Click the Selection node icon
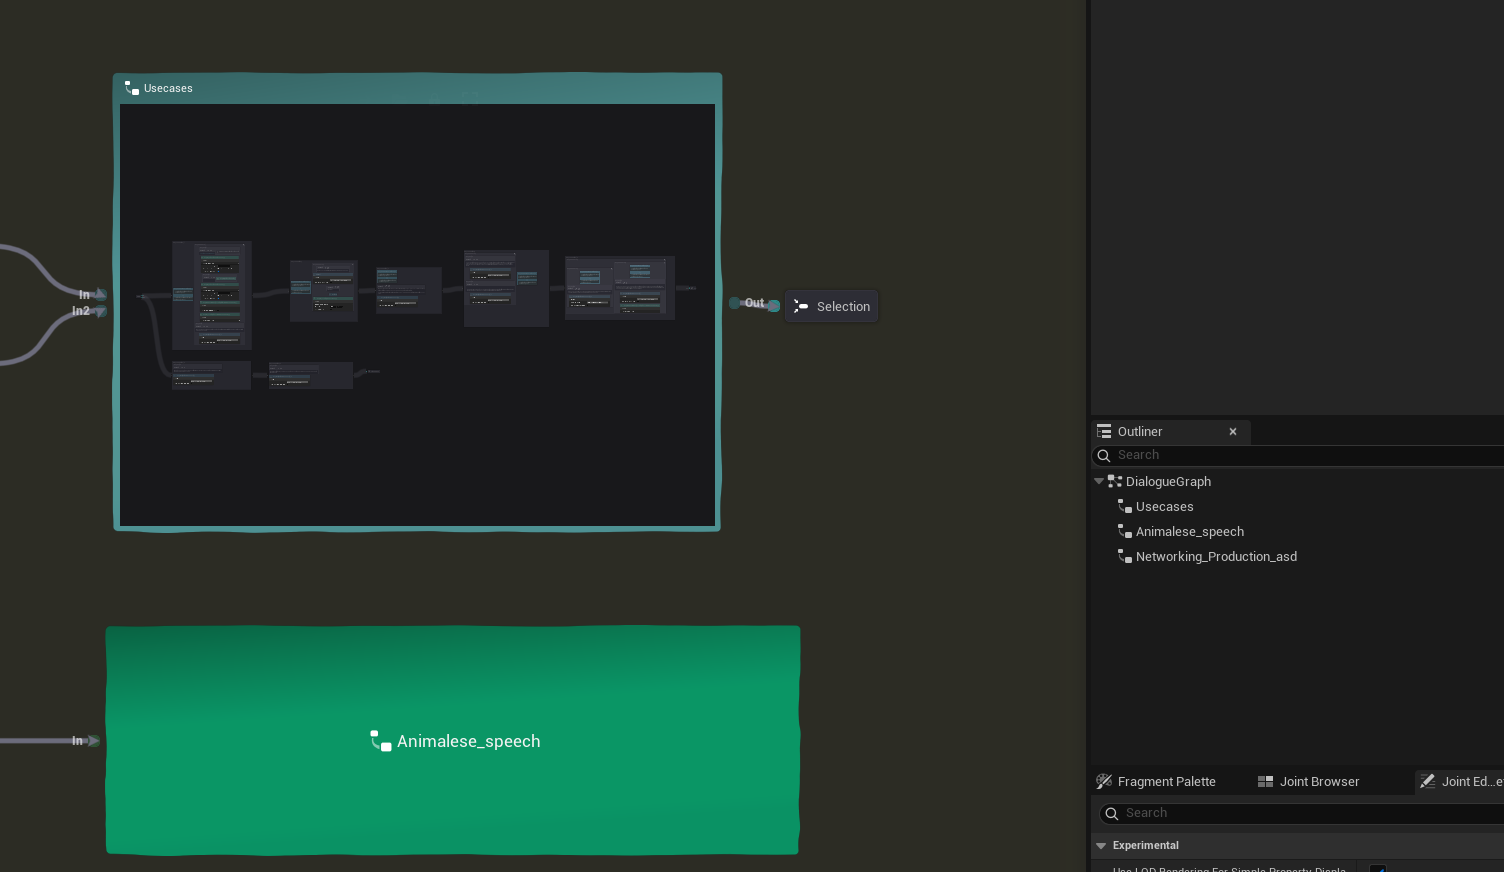Image resolution: width=1504 pixels, height=872 pixels. [801, 307]
